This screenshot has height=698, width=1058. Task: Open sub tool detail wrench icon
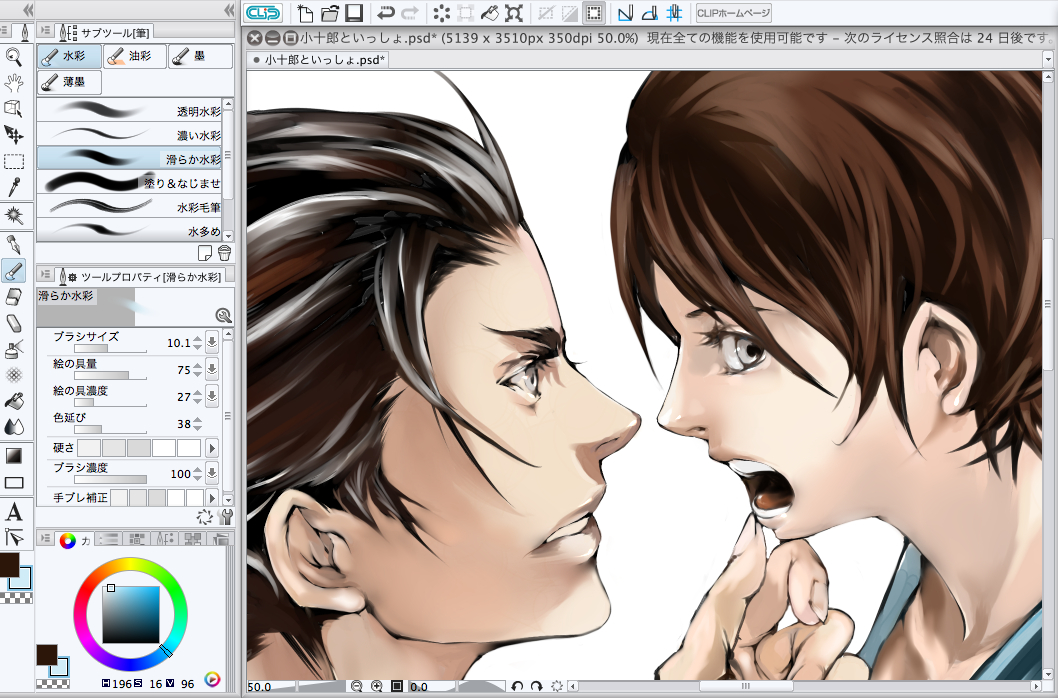pyautogui.click(x=227, y=518)
